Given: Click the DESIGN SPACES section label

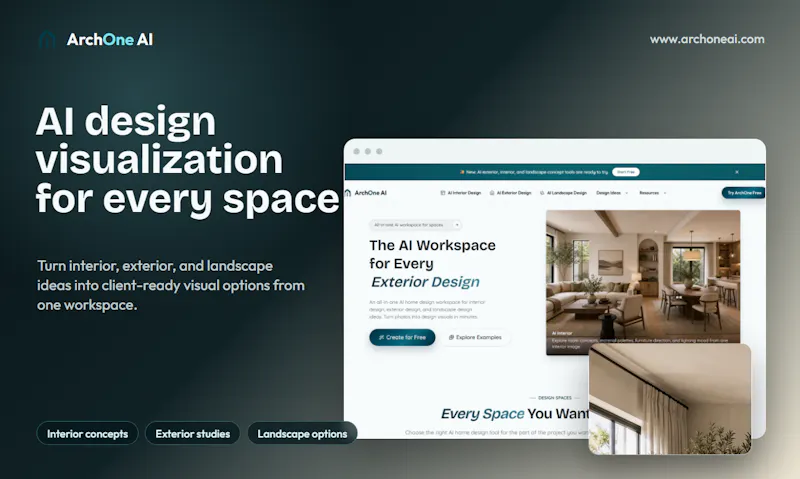Looking at the screenshot, I should coord(555,398).
